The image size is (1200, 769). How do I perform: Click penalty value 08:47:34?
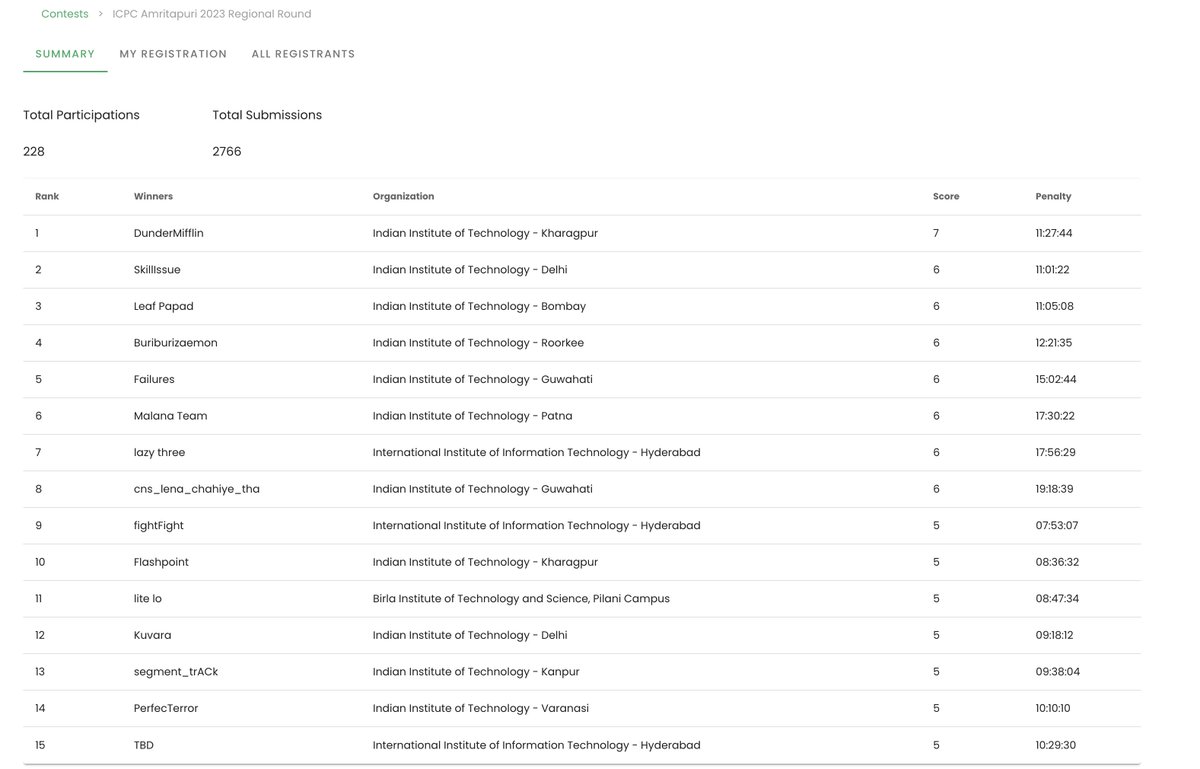[1057, 599]
